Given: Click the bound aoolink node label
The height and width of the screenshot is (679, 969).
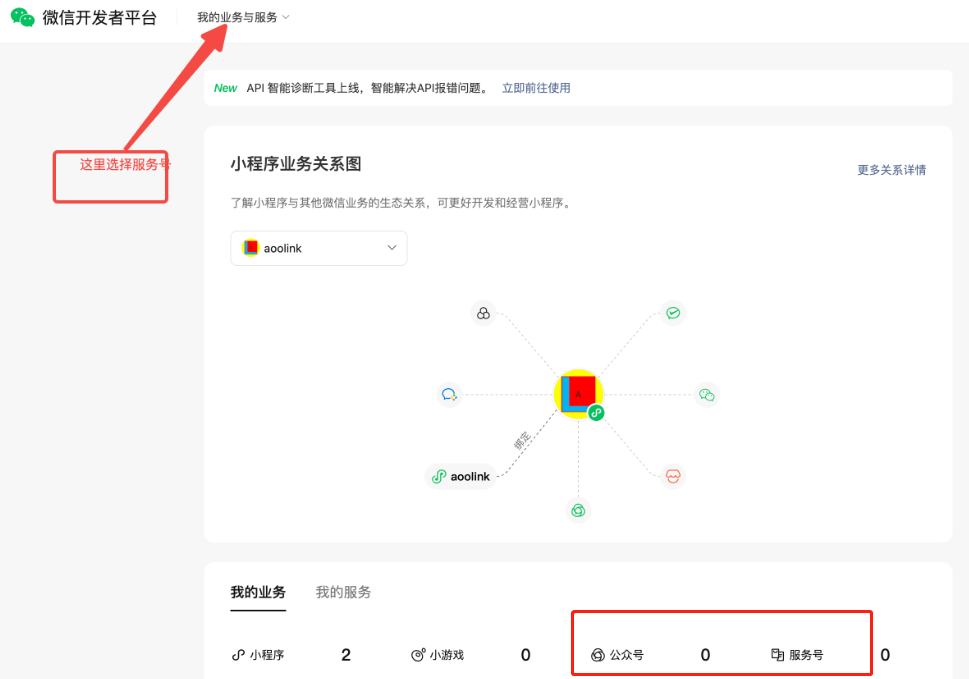Looking at the screenshot, I should [x=460, y=476].
